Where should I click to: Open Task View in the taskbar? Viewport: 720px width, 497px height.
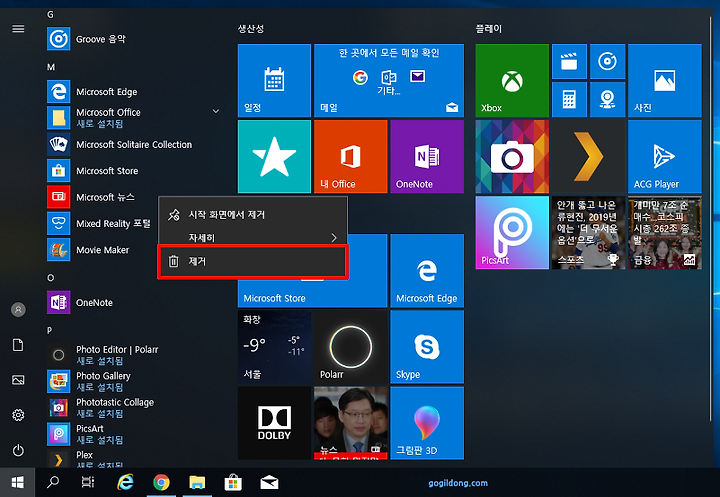pyautogui.click(x=88, y=482)
